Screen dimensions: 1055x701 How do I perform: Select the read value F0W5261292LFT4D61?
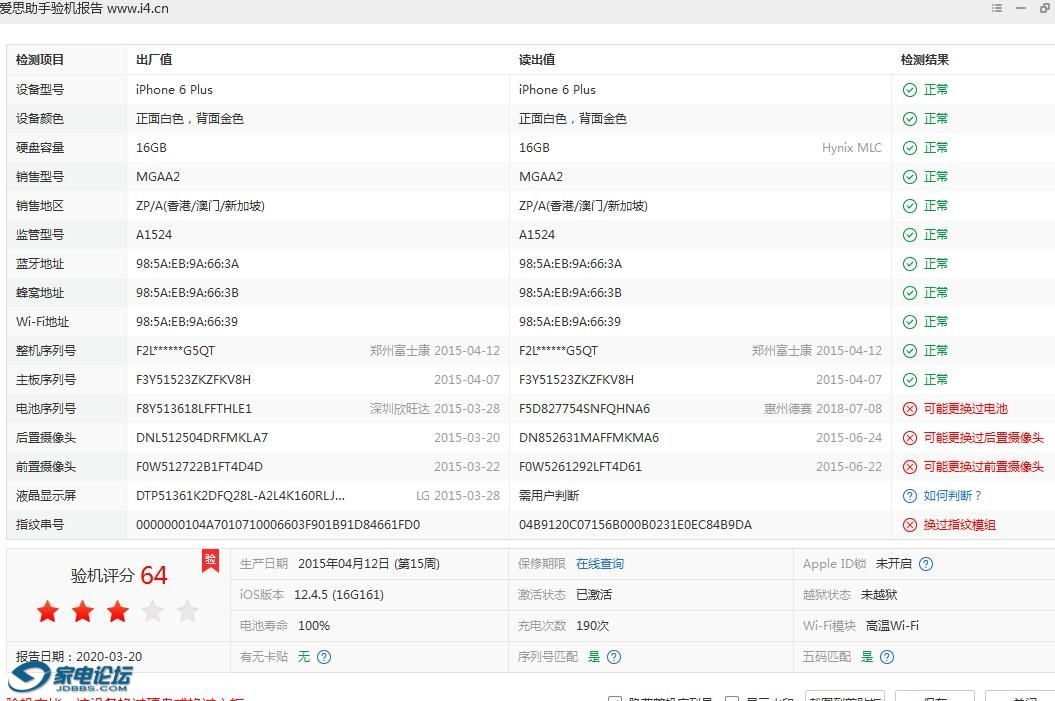point(580,467)
